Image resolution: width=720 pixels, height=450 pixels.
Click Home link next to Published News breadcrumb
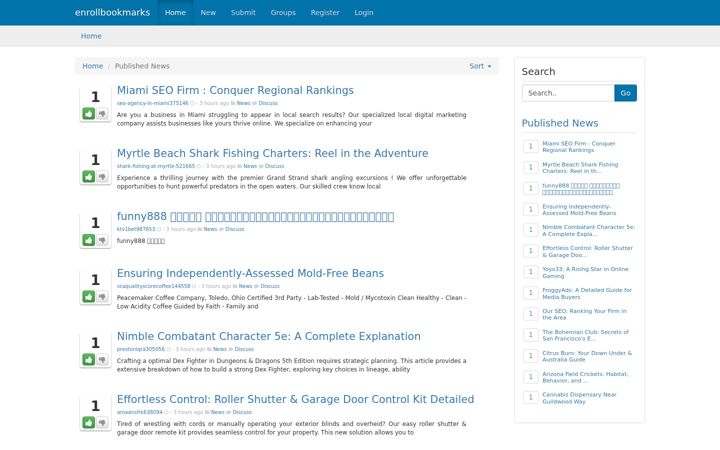click(93, 66)
